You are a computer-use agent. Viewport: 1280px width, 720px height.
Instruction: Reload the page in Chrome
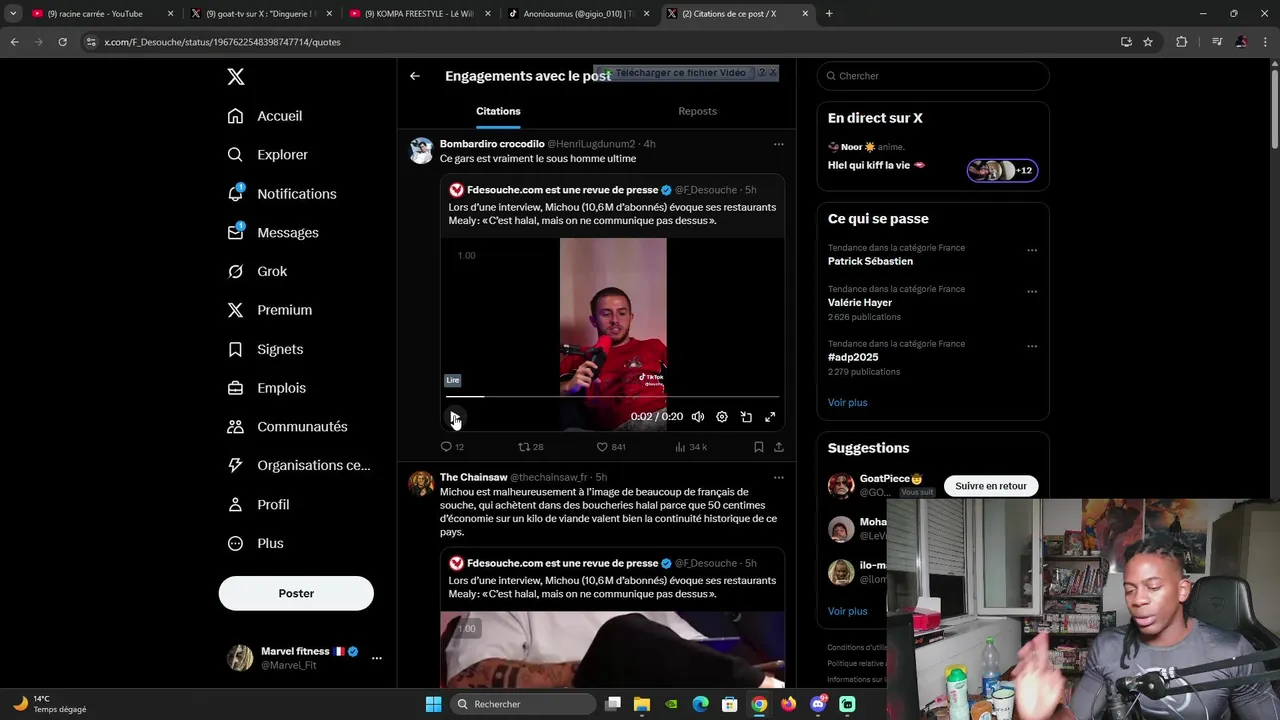point(62,42)
